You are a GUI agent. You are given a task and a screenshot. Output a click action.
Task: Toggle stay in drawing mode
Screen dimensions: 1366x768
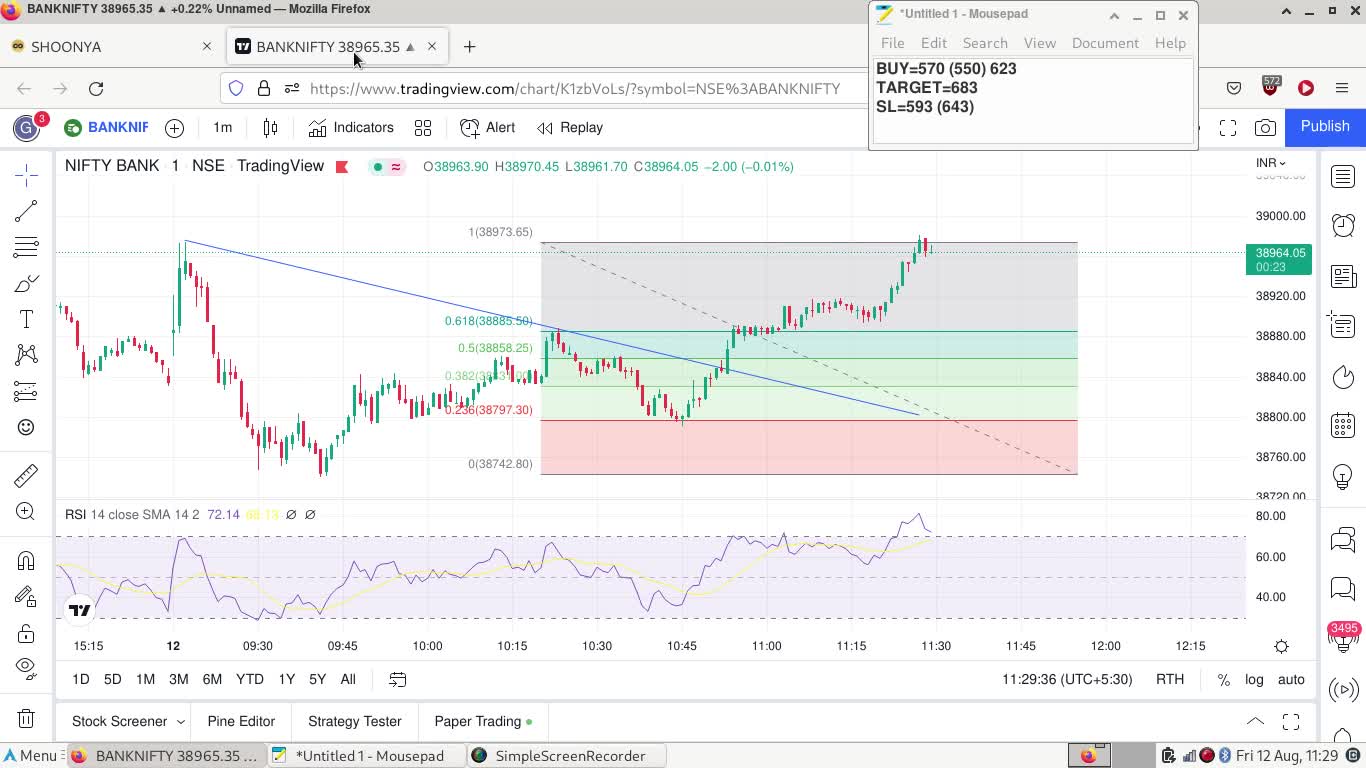point(26,597)
